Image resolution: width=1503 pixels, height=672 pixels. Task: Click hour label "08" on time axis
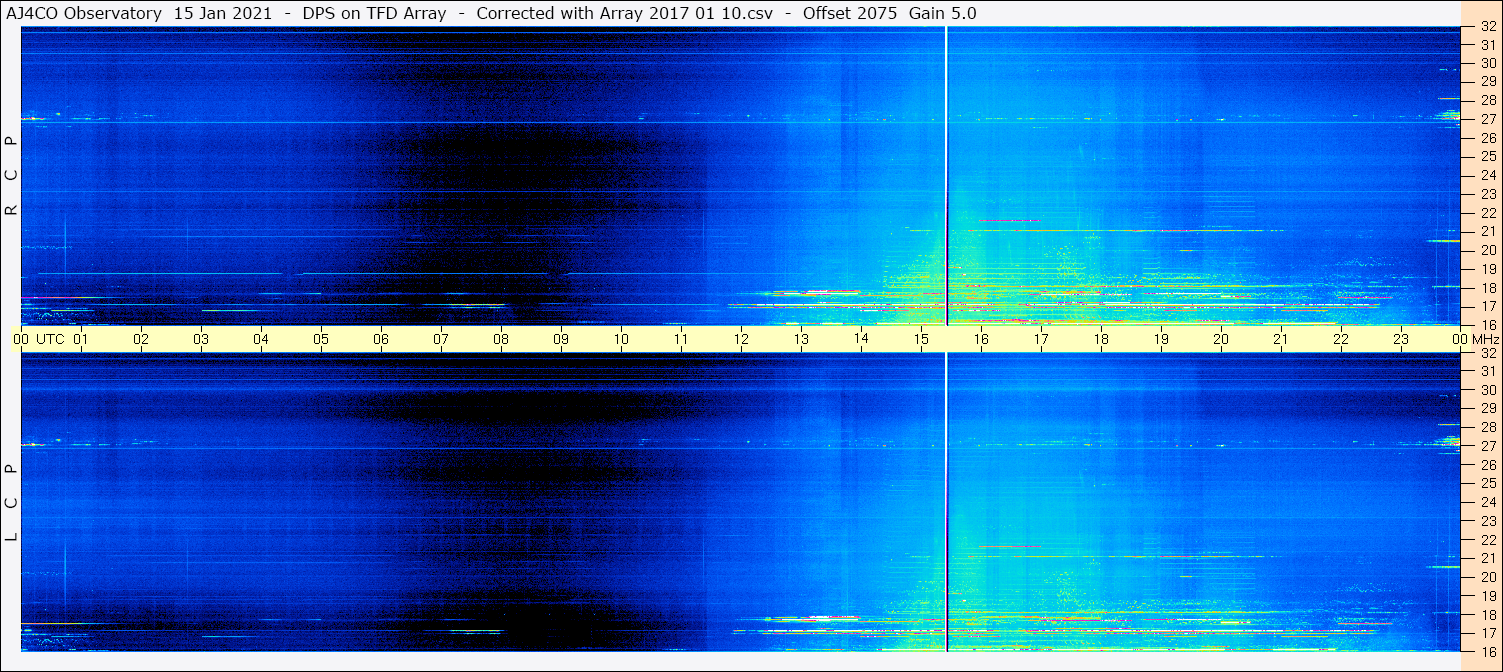pyautogui.click(x=501, y=339)
